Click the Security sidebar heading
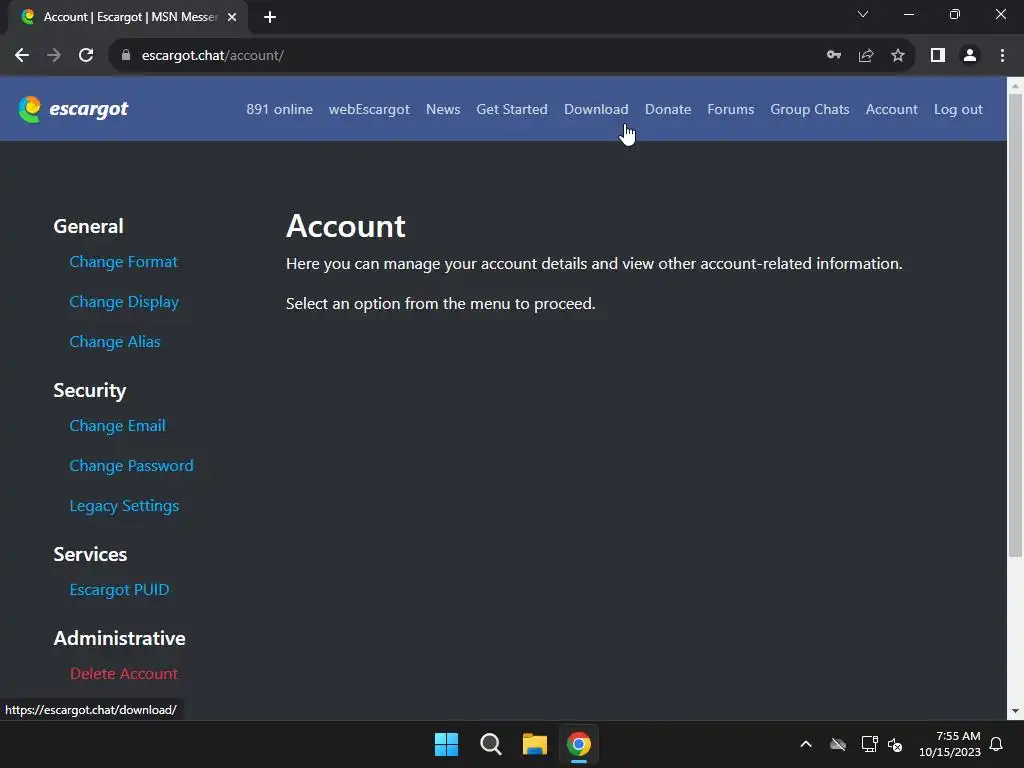The width and height of the screenshot is (1024, 768). point(89,391)
